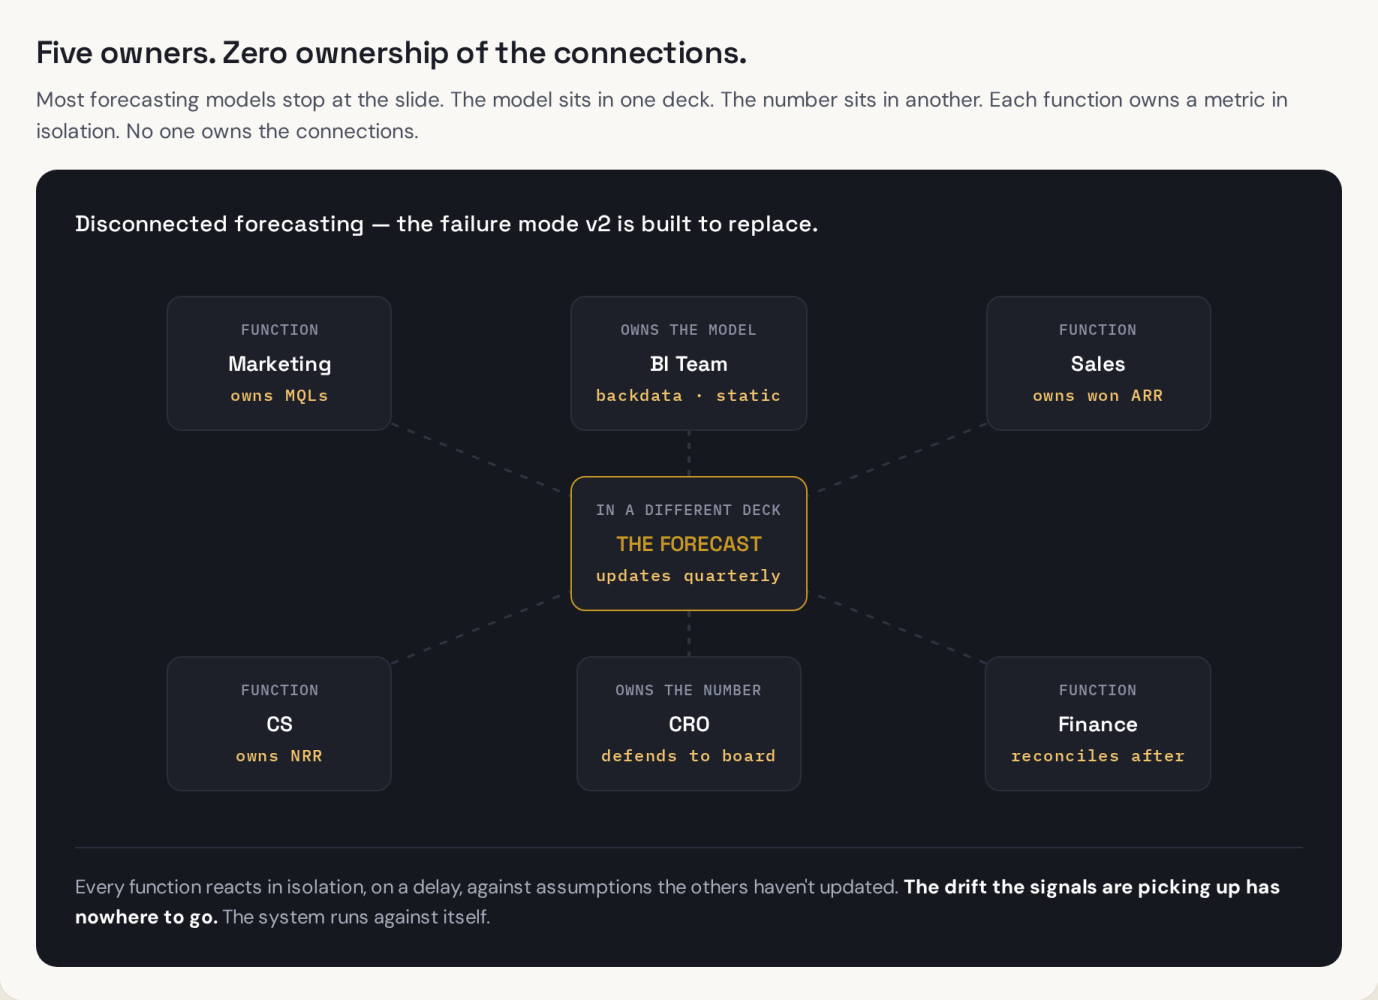Click the 'defends to board' label
The image size is (1378, 1000).
point(688,756)
